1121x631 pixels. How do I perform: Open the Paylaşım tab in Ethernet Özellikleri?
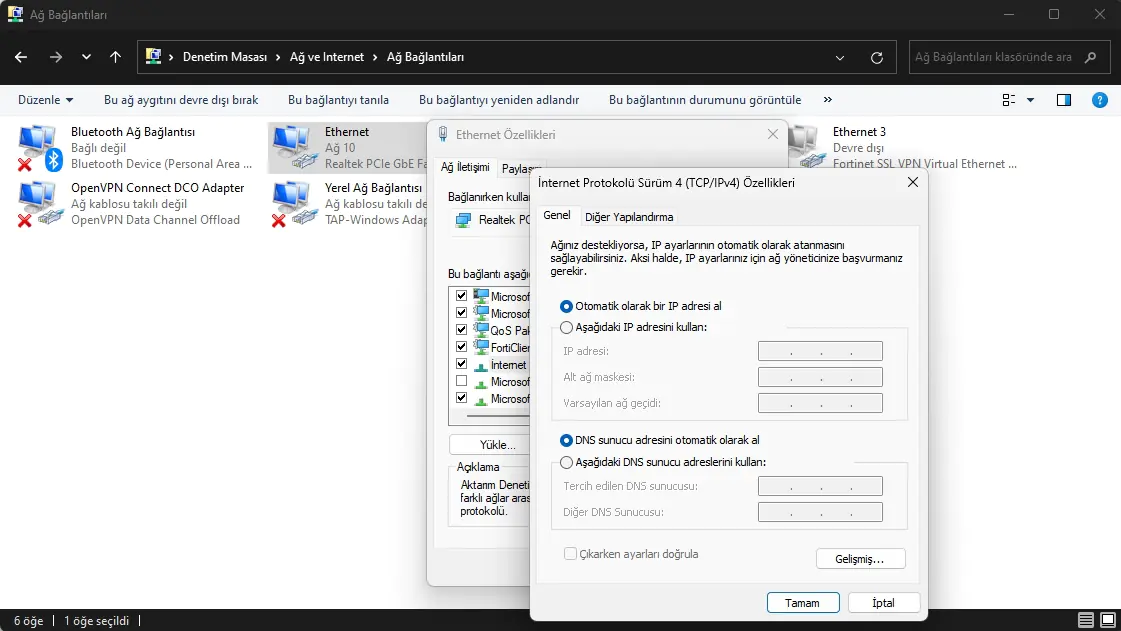coord(521,169)
